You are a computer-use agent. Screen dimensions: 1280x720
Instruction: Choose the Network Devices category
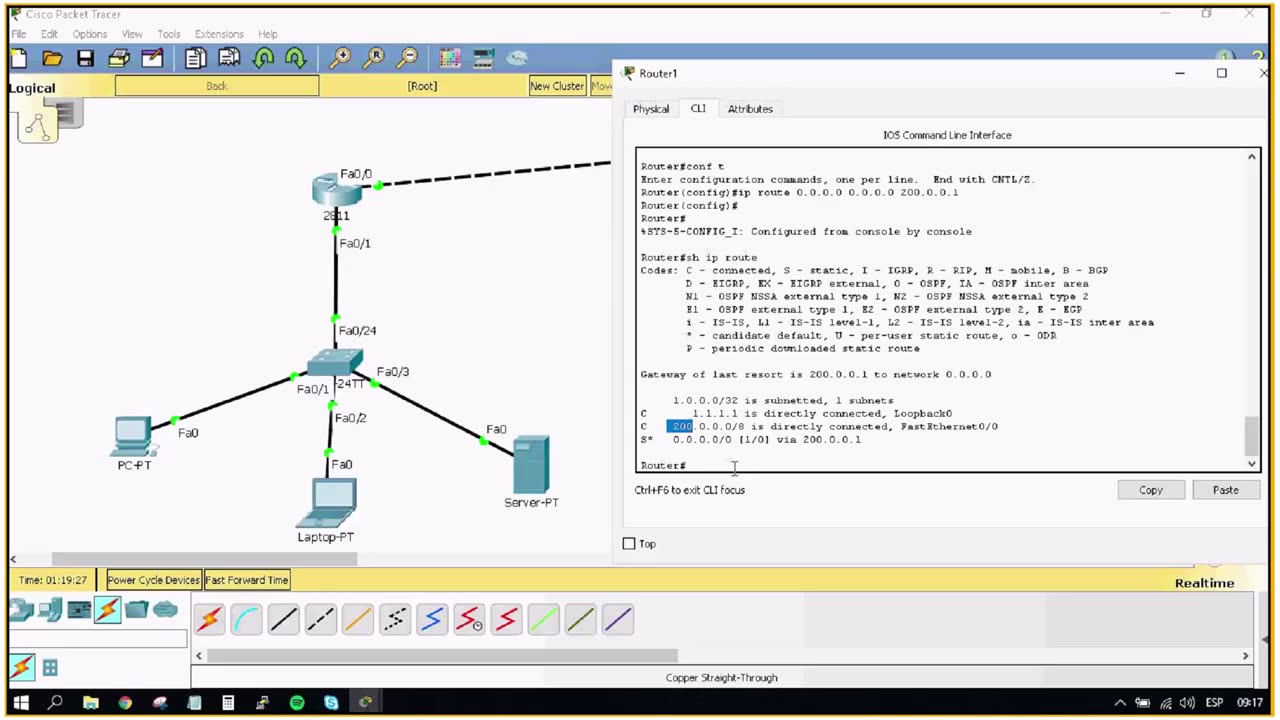21,609
